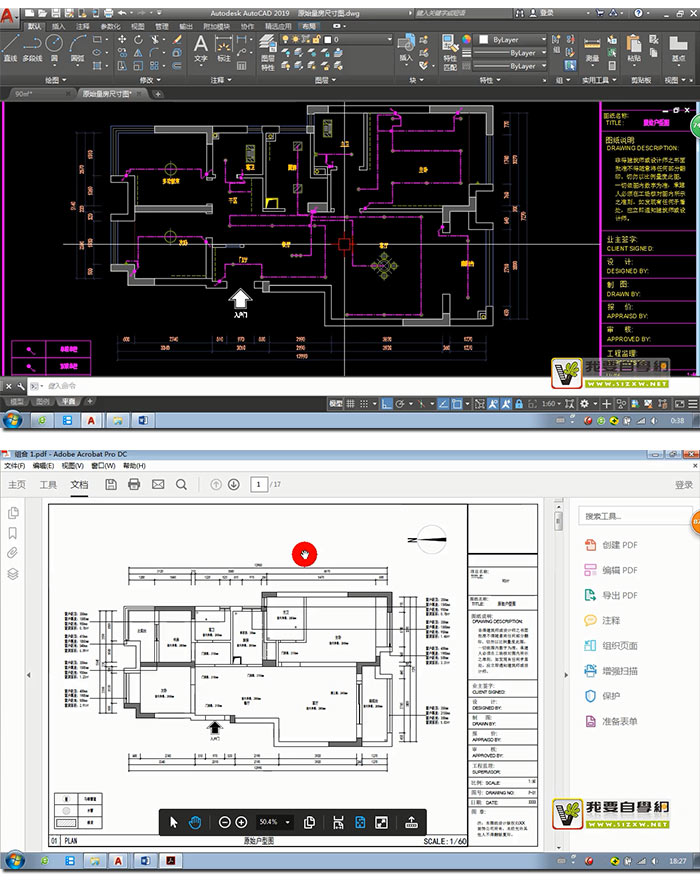Select the Polyline (多段线) tool
Screen dimensions: 700x880
pyautogui.click(x=32, y=47)
